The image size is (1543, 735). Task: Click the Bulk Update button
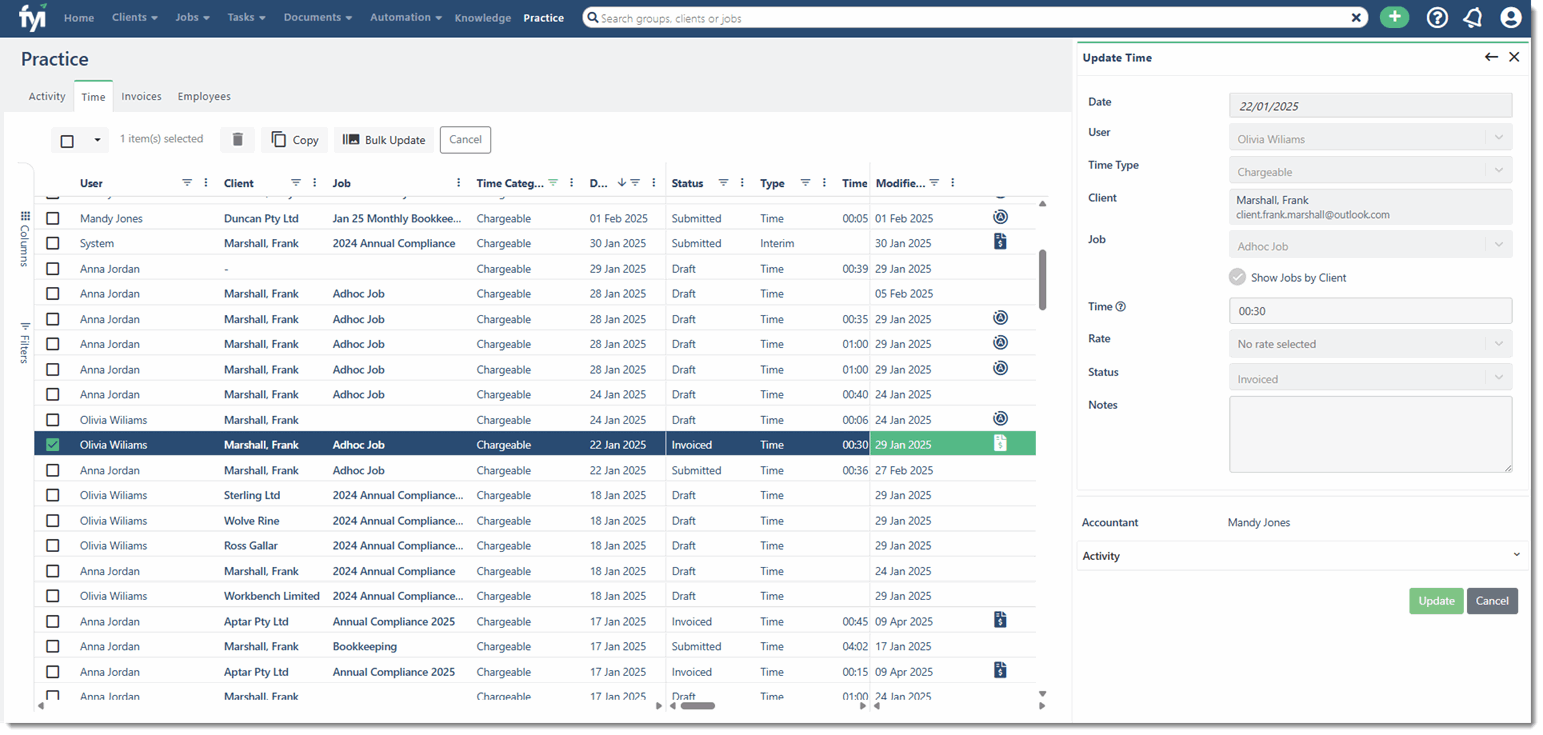(x=384, y=140)
